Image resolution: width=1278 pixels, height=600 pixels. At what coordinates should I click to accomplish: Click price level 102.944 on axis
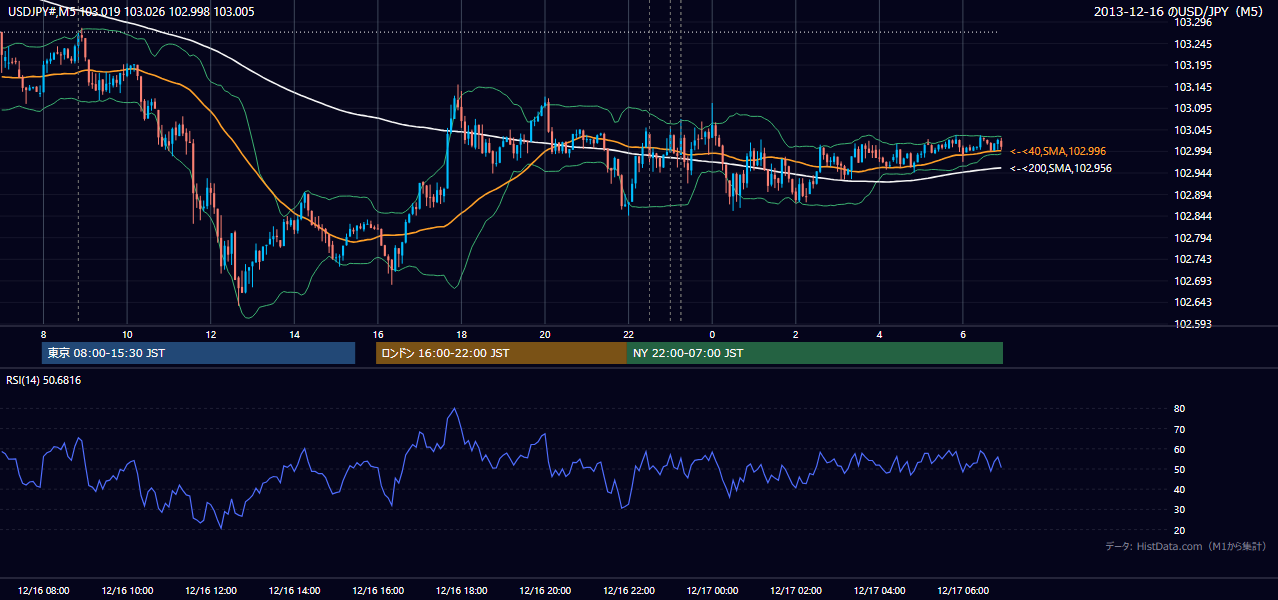1192,173
